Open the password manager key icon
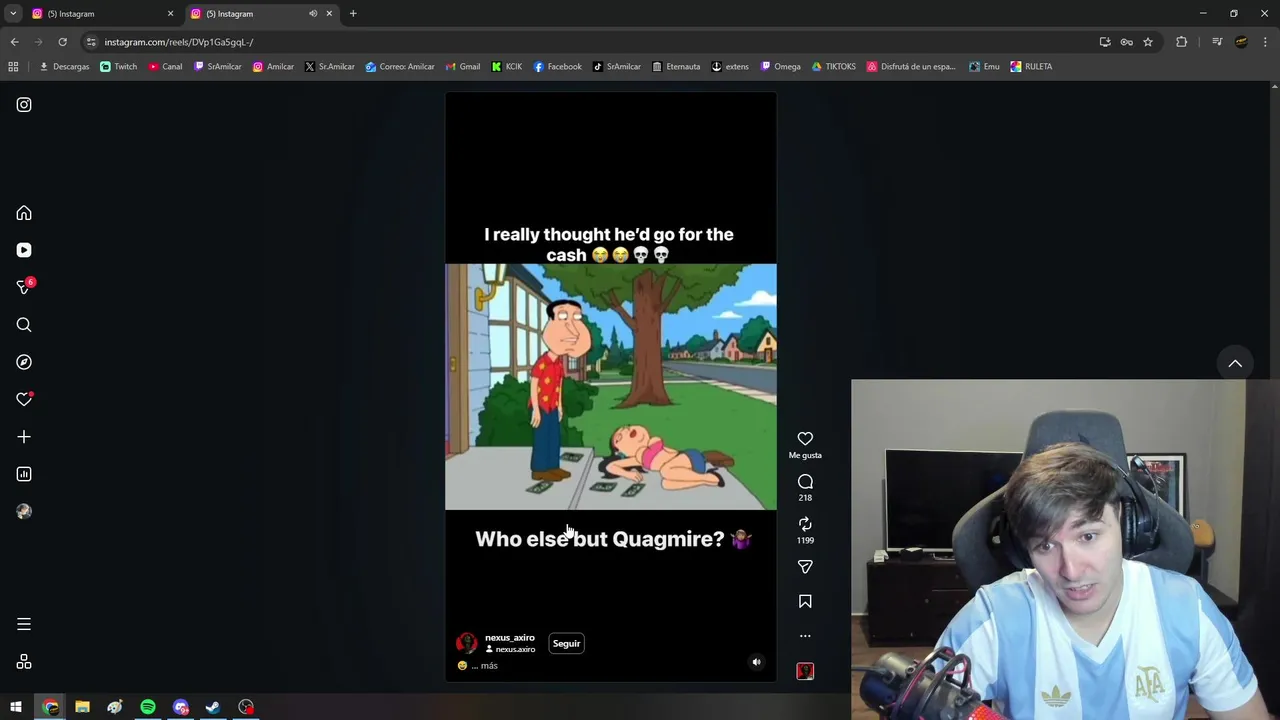The width and height of the screenshot is (1280, 720). (1126, 42)
